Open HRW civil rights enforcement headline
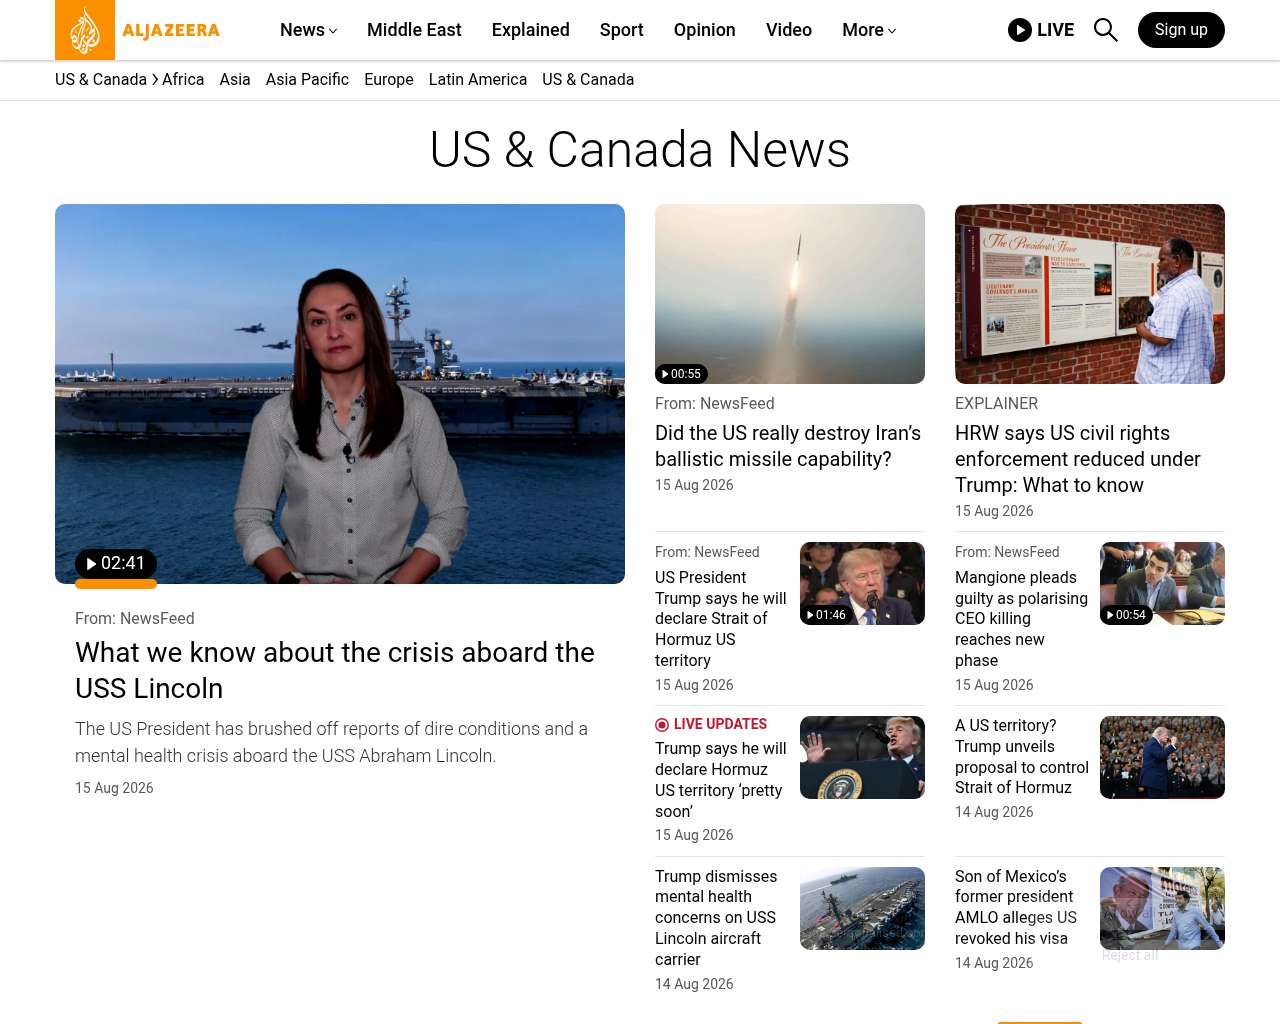Screen dimensions: 1280x1024 pyautogui.click(x=1078, y=459)
